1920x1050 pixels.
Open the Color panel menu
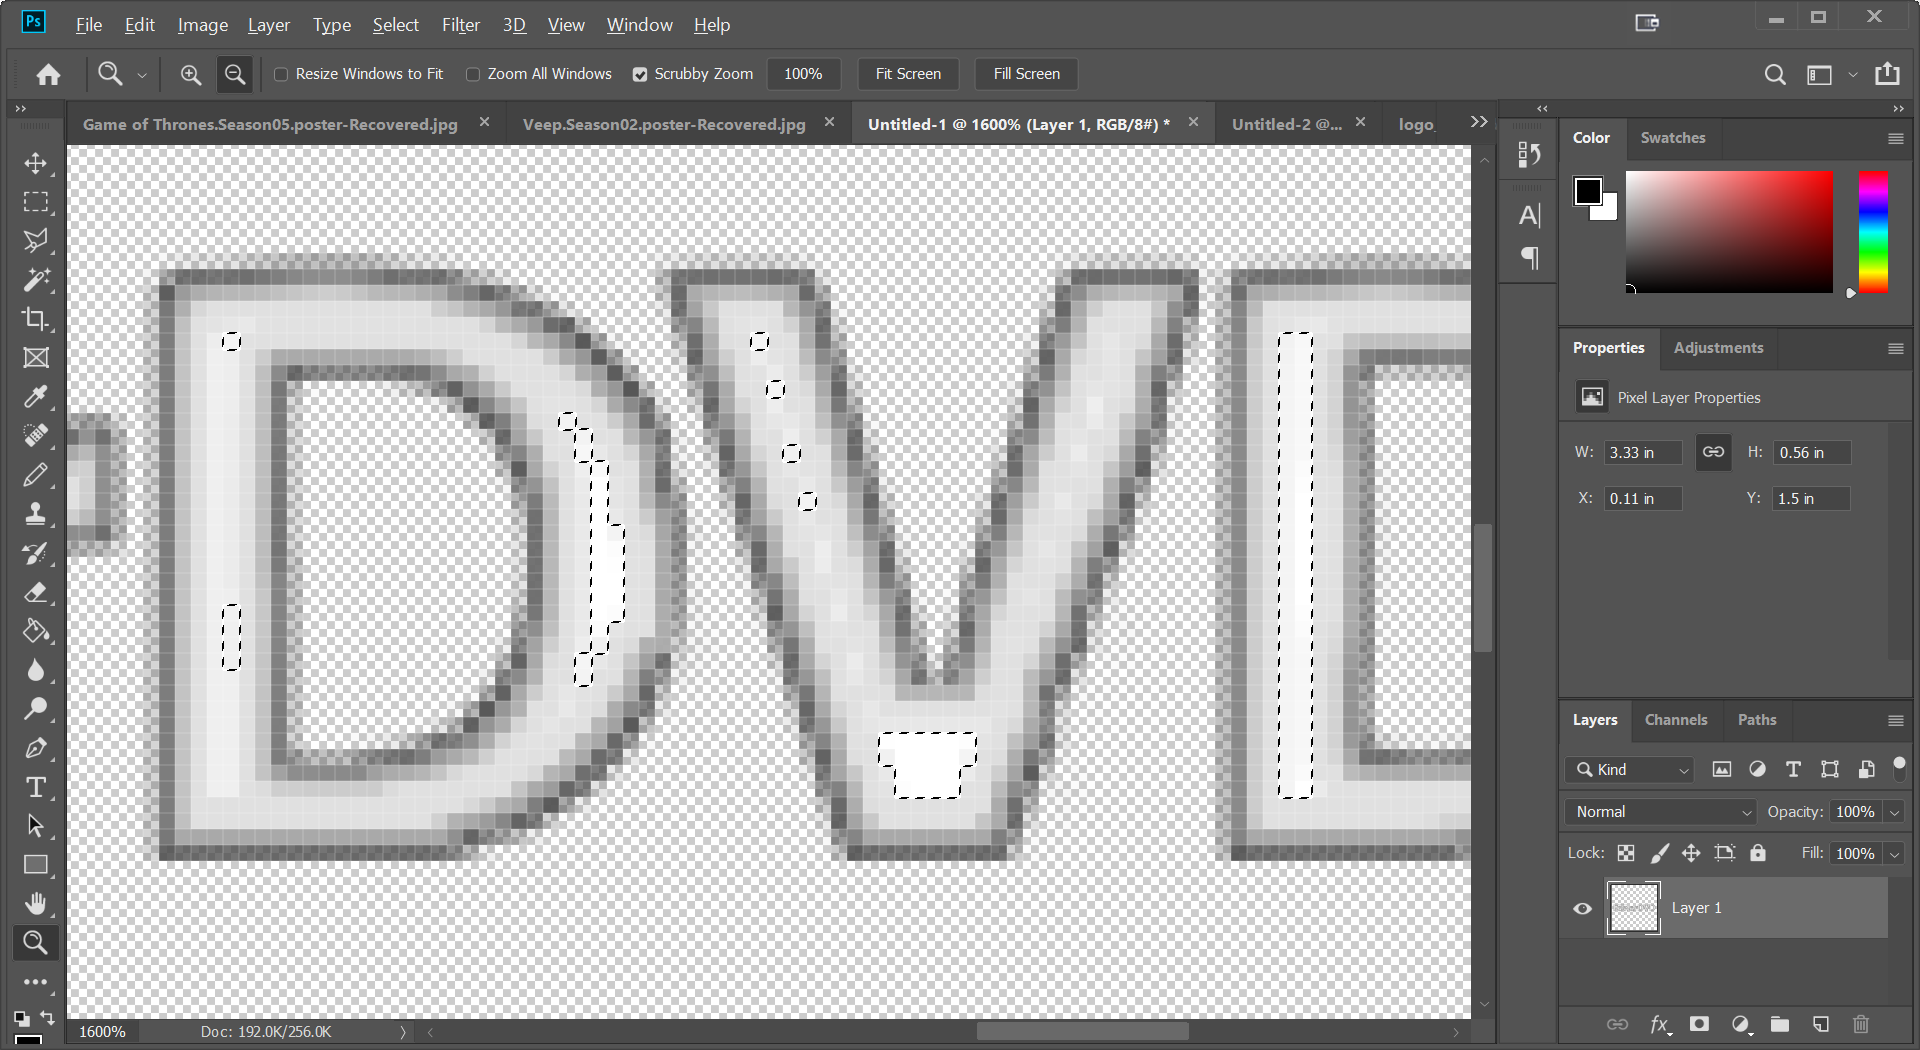1895,138
